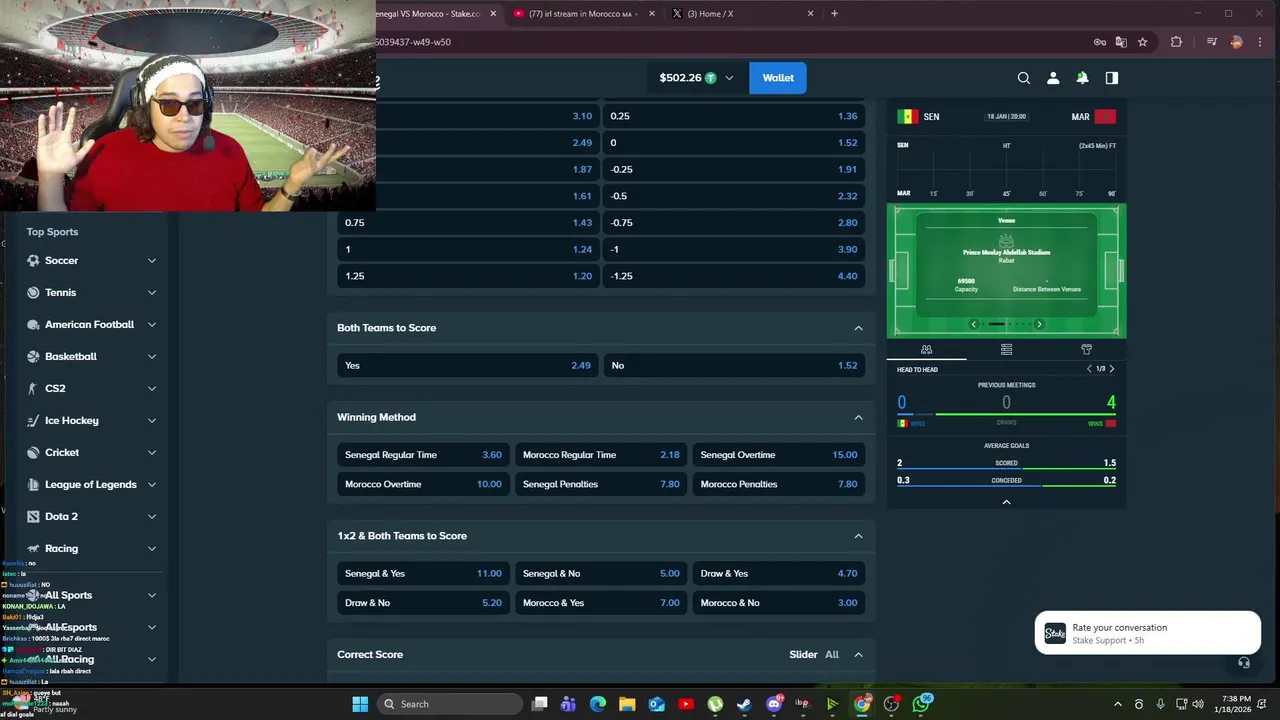
Task: Open Steam from the taskbar
Action: point(744,704)
